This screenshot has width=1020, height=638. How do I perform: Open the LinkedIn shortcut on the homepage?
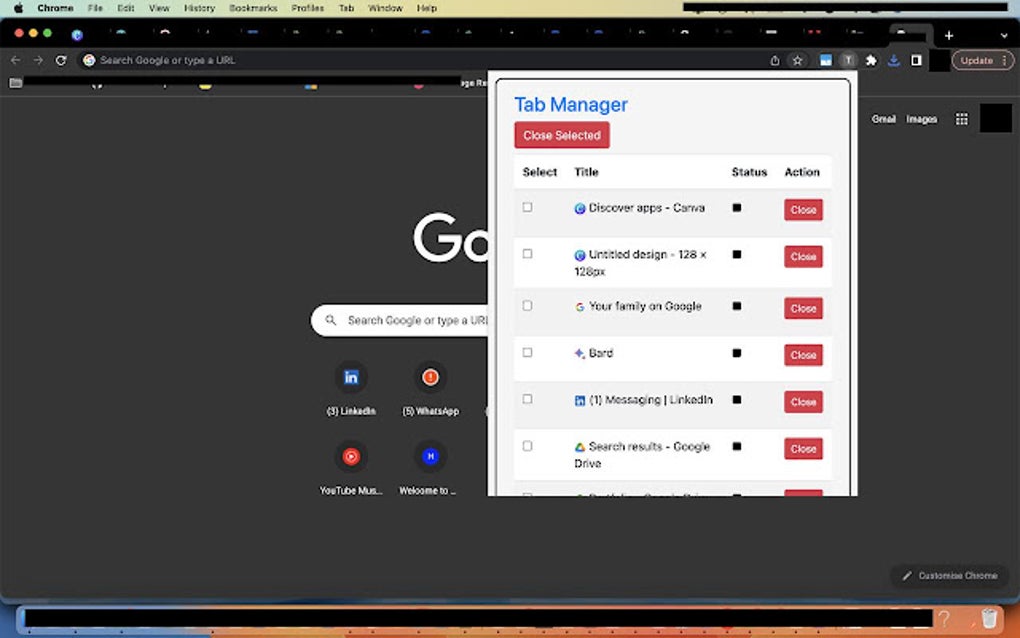tap(351, 377)
